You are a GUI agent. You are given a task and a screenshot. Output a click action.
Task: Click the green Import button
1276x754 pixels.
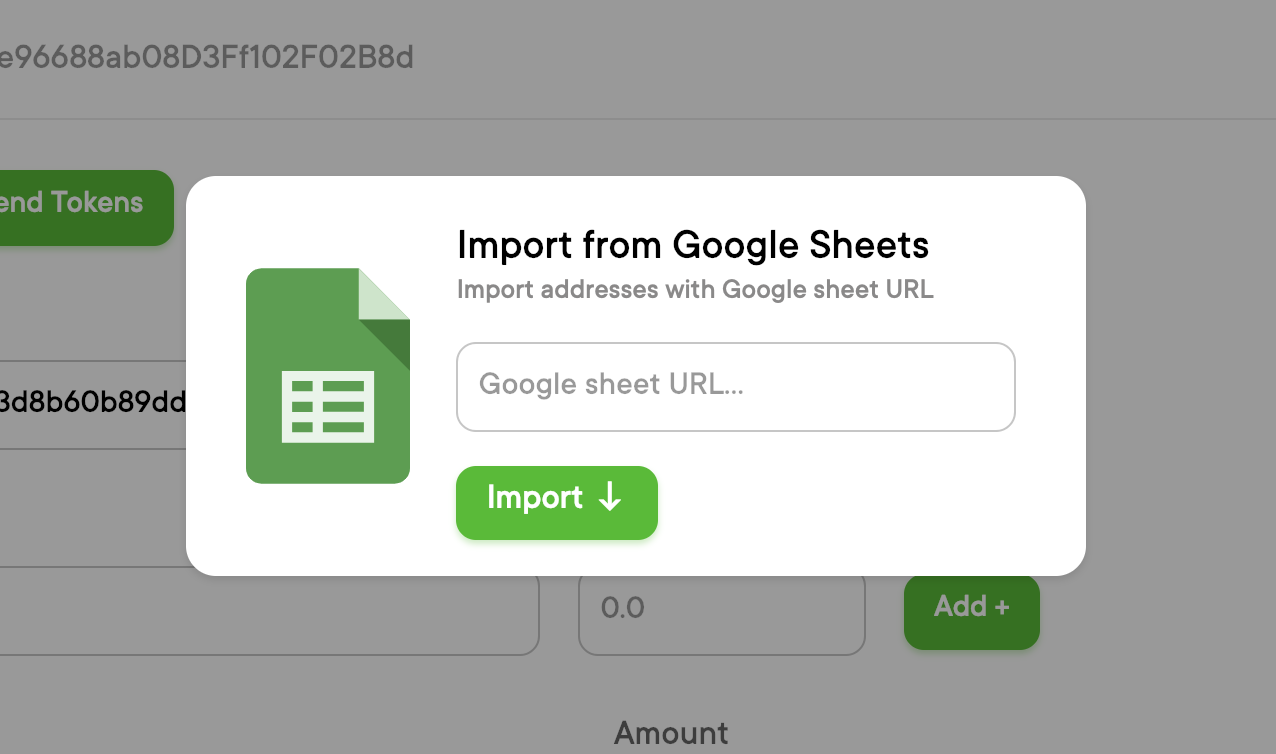coord(557,502)
